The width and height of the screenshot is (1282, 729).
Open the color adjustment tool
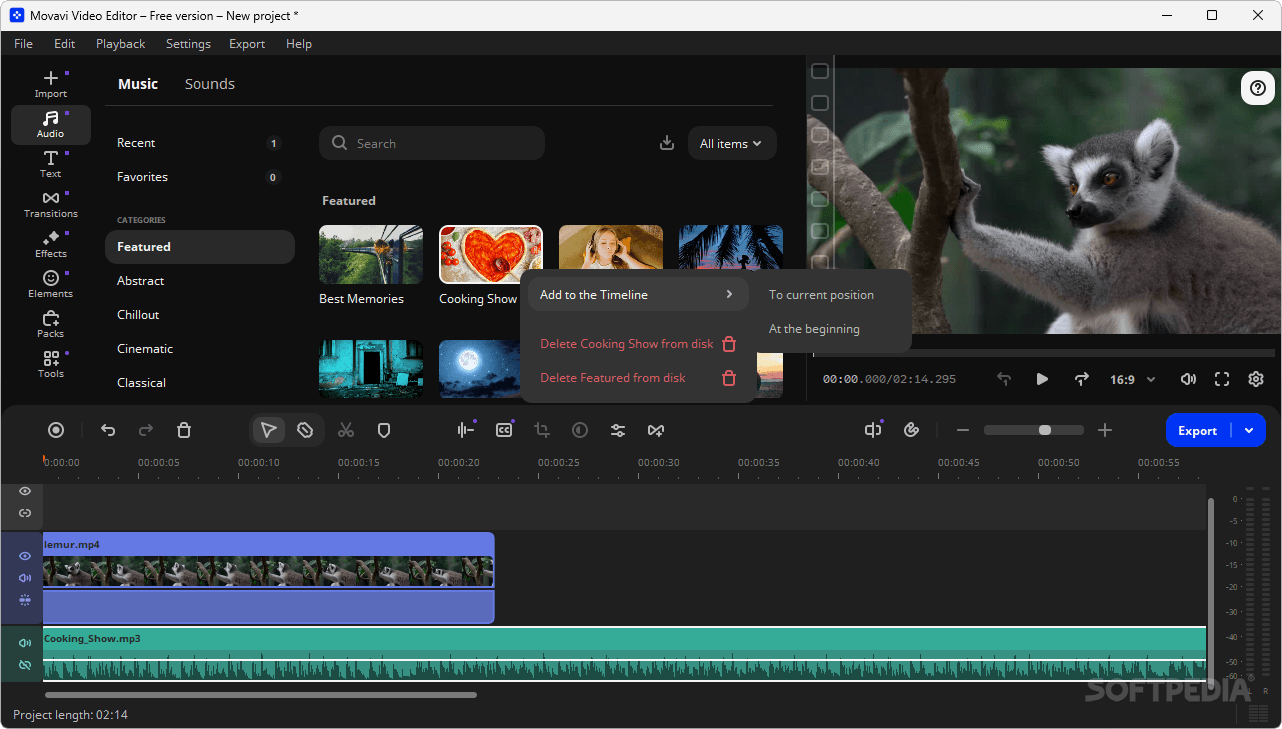(580, 430)
